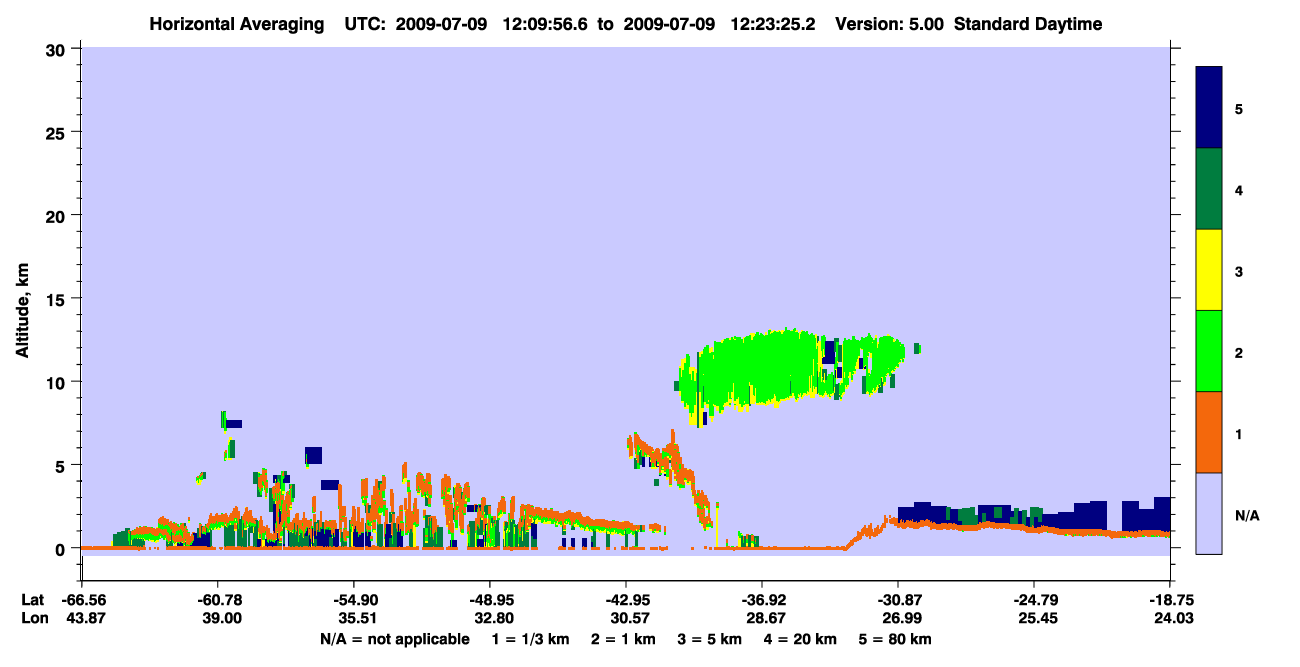The image size is (1300, 667).
Task: Click the 'Lon' row label
Action: tap(33, 619)
